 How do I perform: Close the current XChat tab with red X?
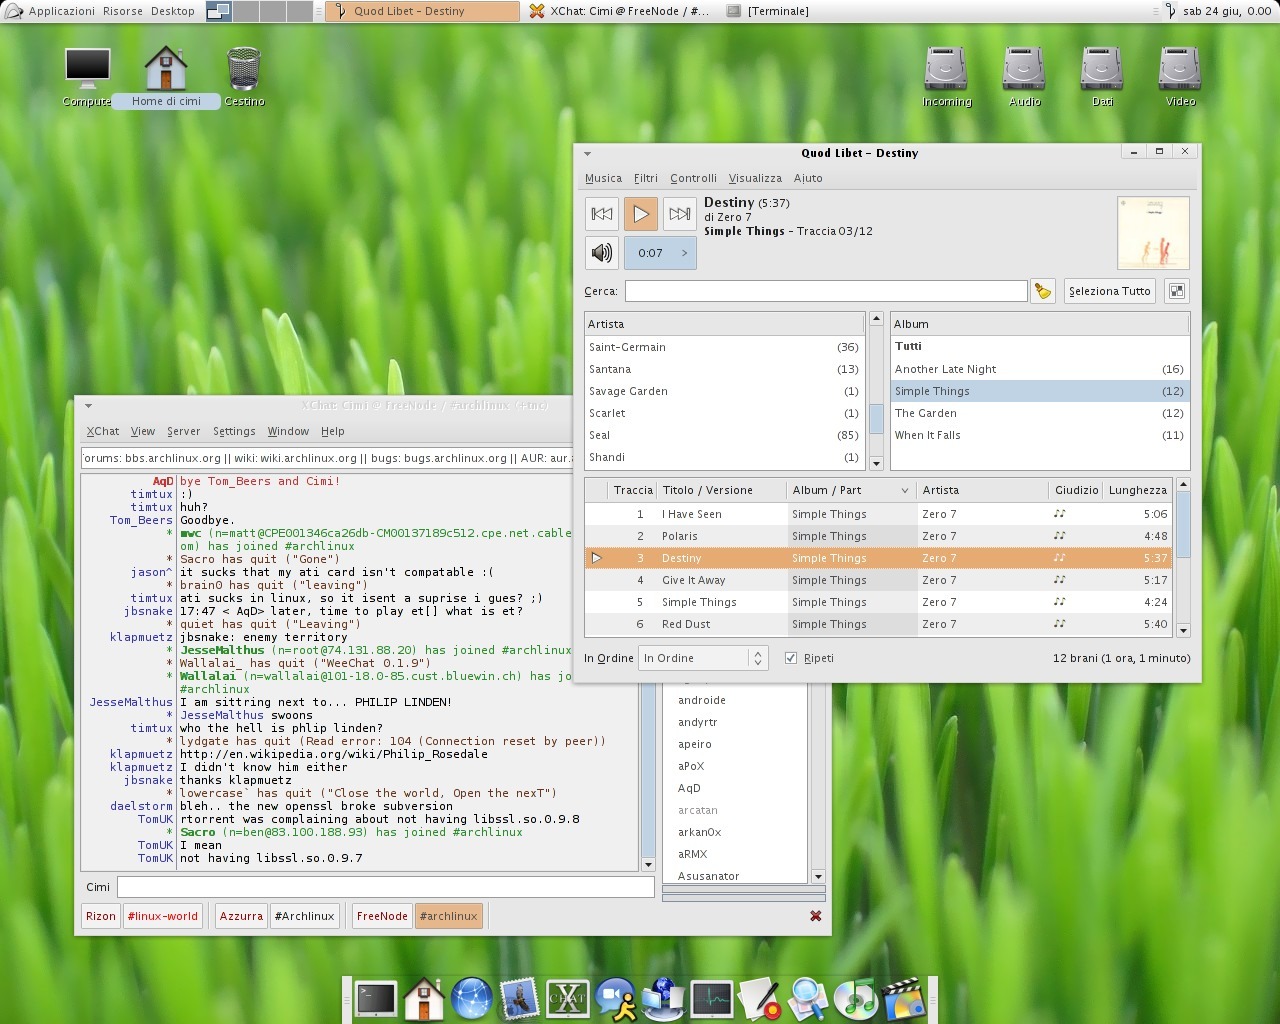(816, 916)
